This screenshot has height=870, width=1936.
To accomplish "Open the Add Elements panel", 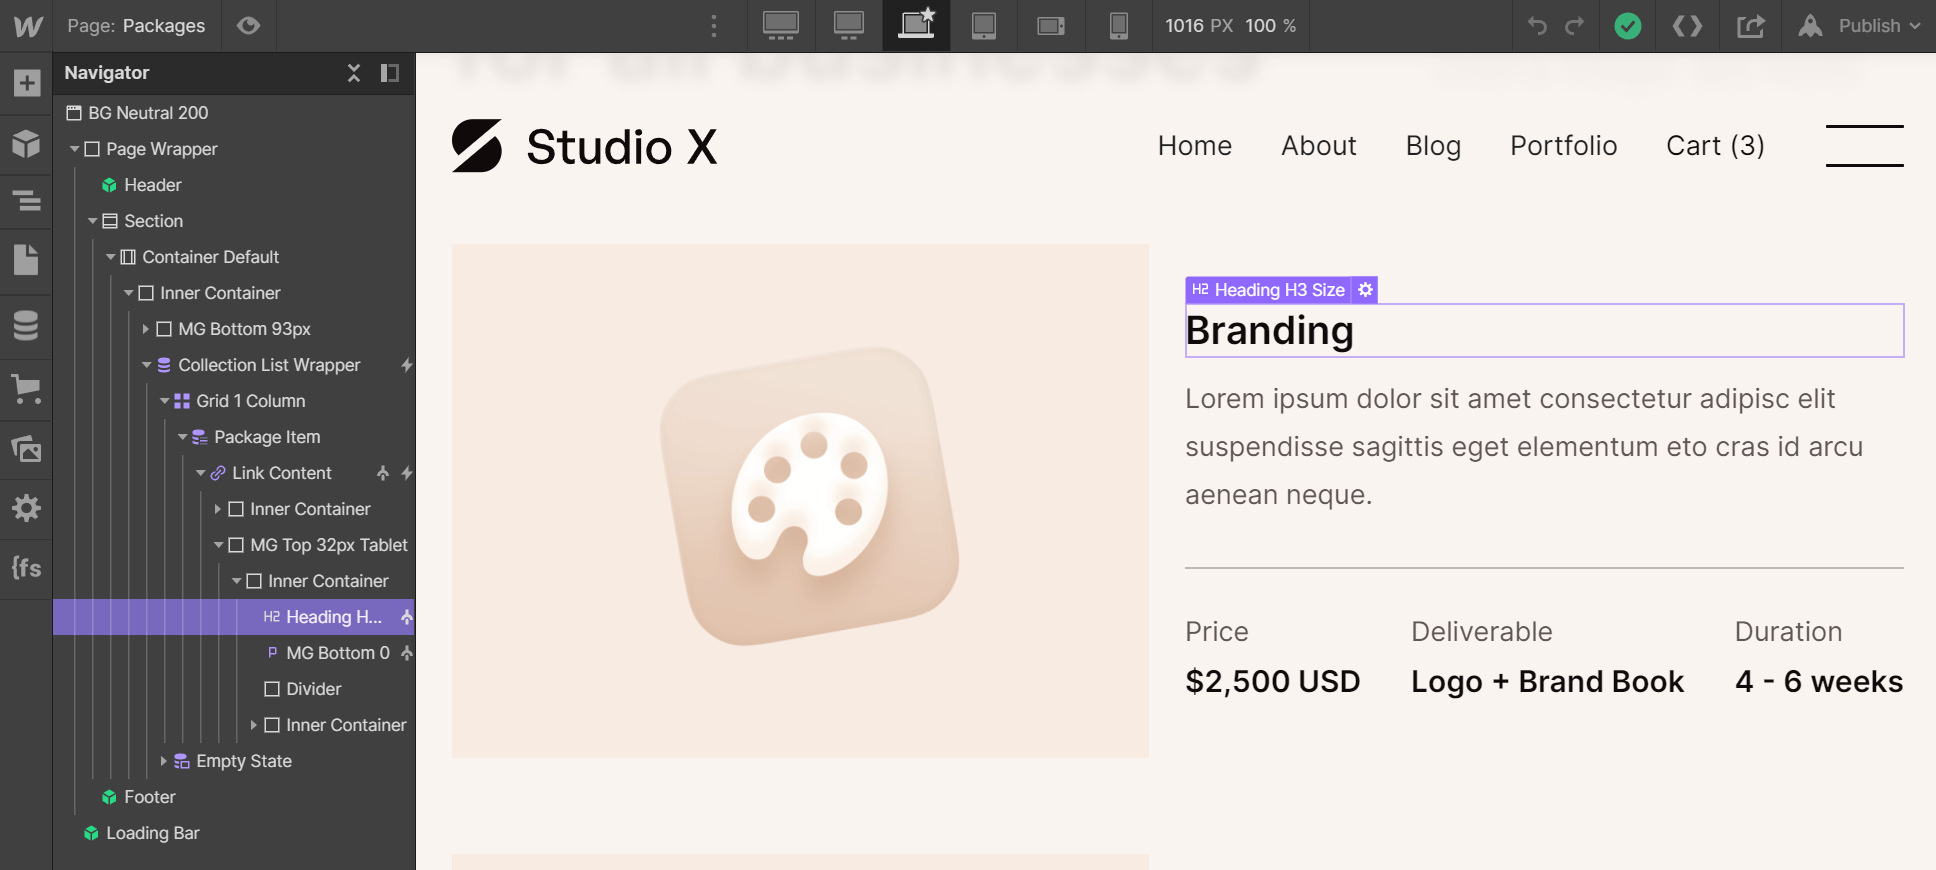I will click(26, 83).
